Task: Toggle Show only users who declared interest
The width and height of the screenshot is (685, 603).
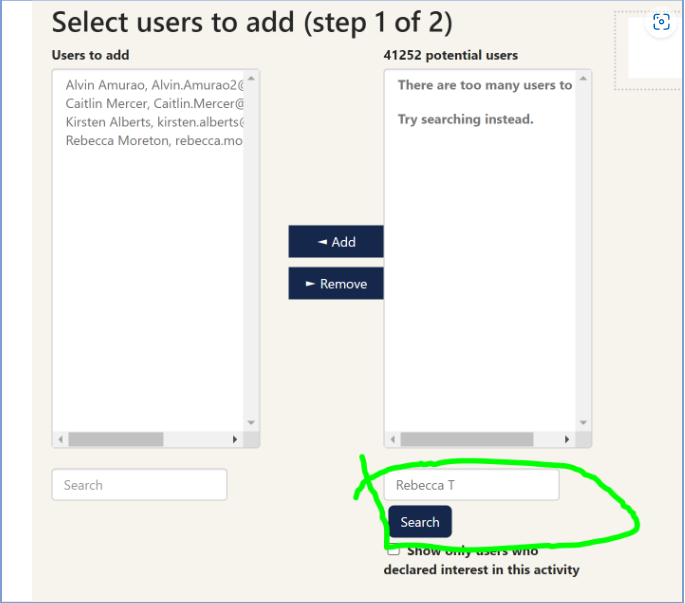Action: 394,549
